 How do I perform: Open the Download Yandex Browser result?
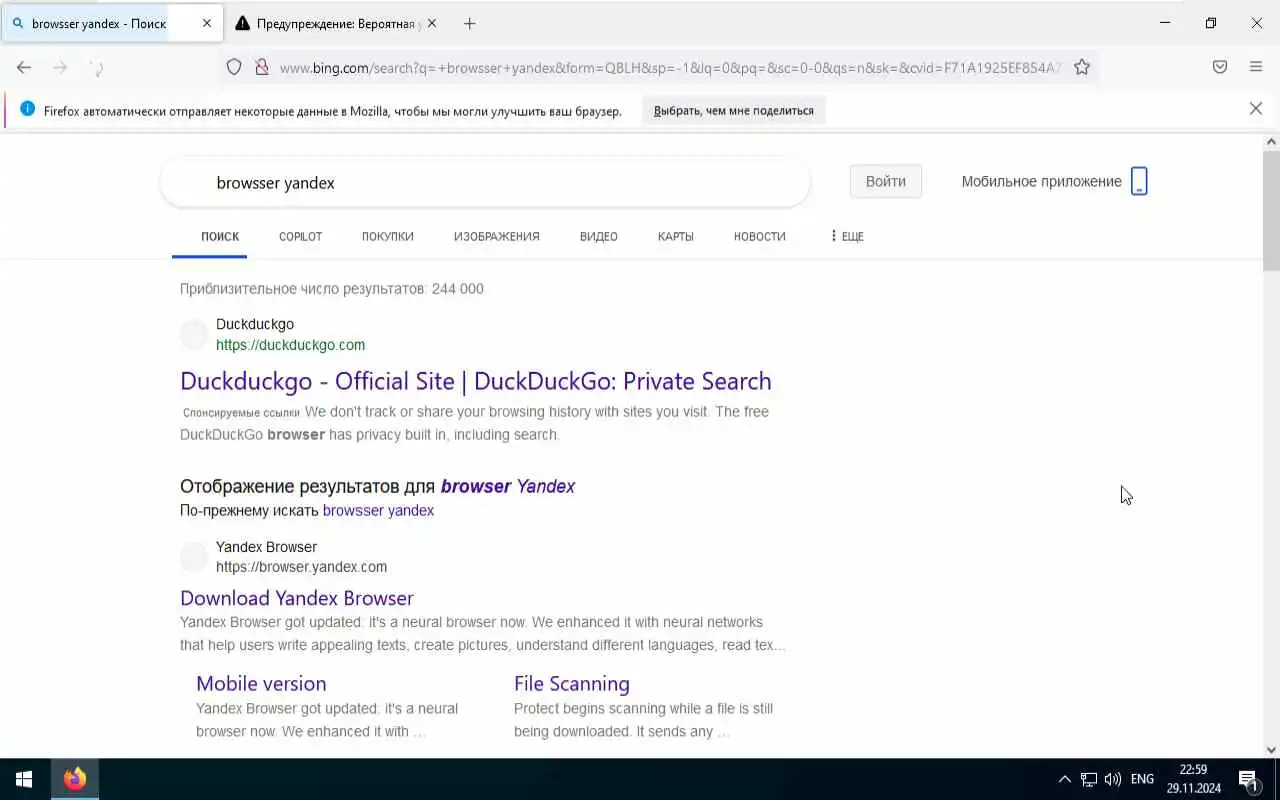297,598
